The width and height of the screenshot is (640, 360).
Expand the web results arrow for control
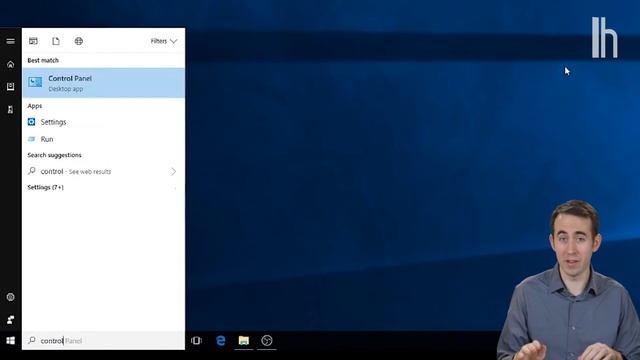click(x=173, y=171)
